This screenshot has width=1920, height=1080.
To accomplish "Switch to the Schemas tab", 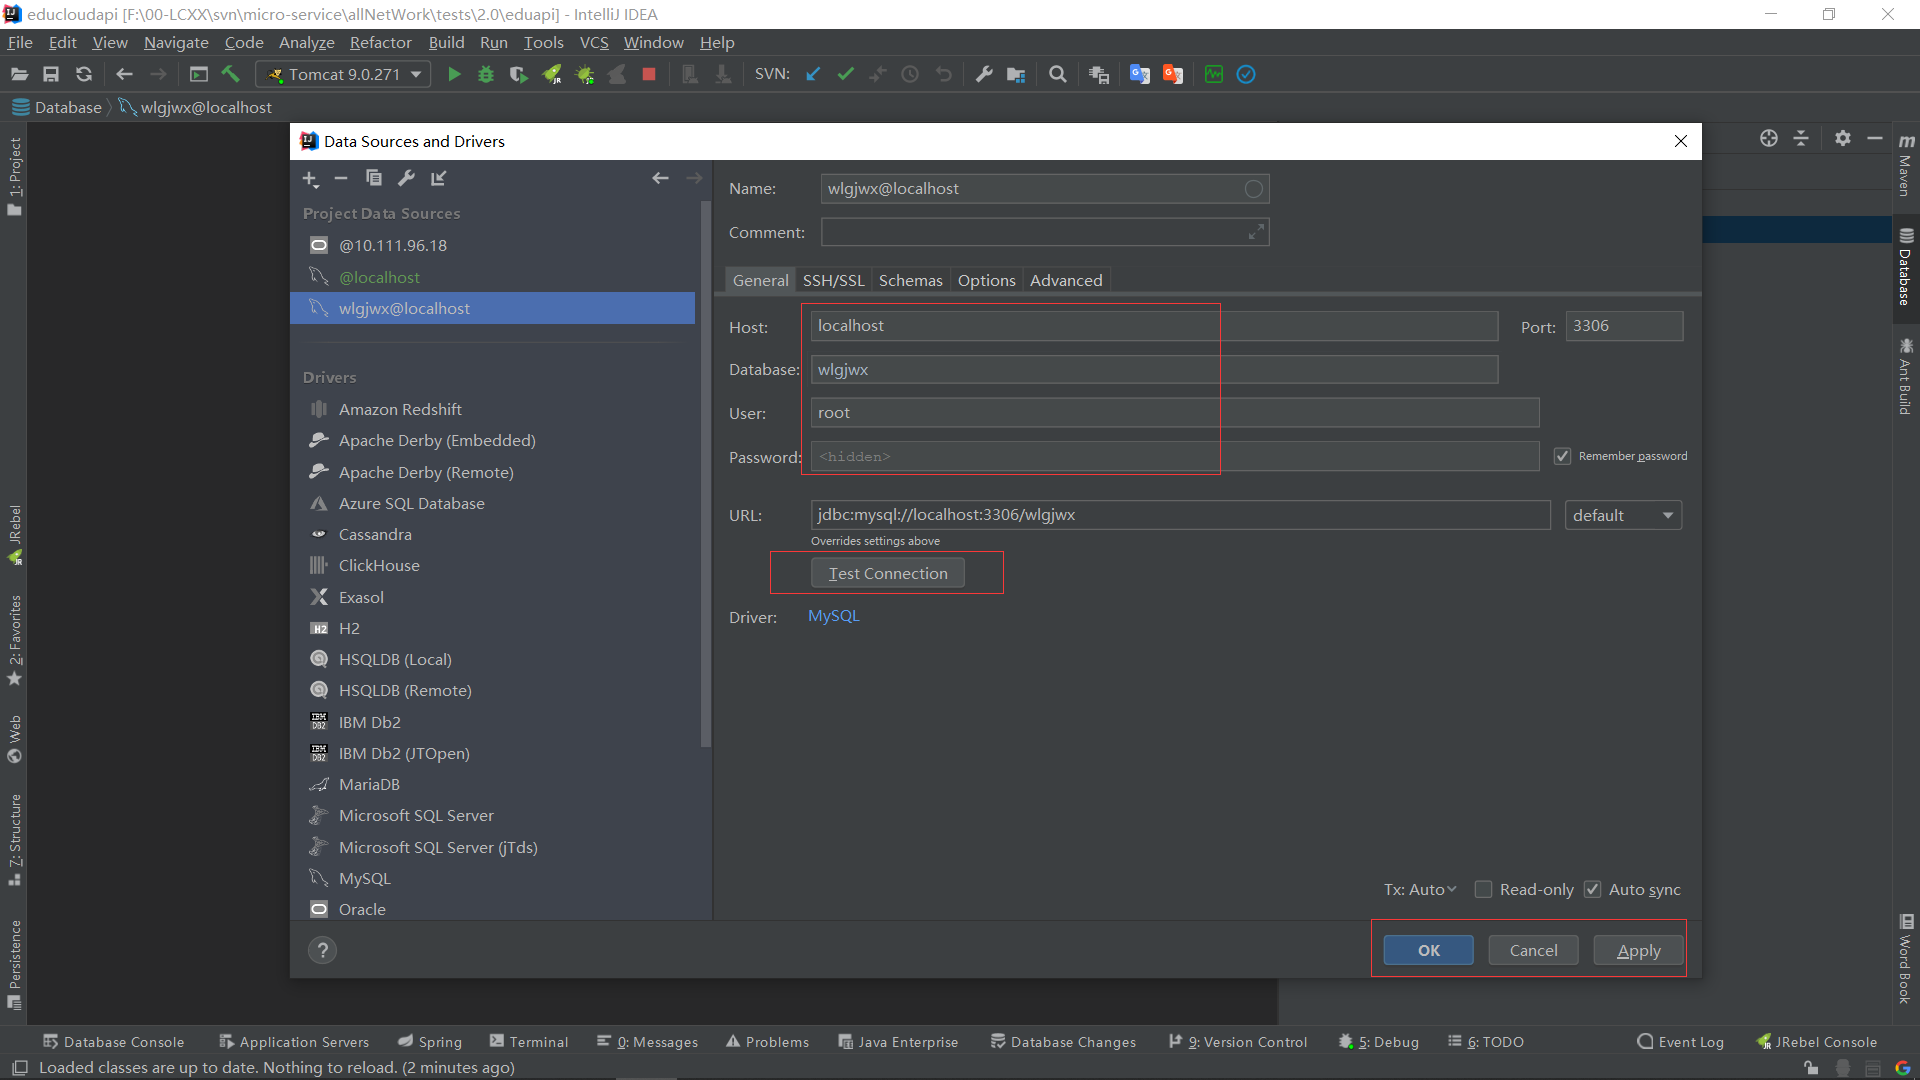I will [910, 280].
